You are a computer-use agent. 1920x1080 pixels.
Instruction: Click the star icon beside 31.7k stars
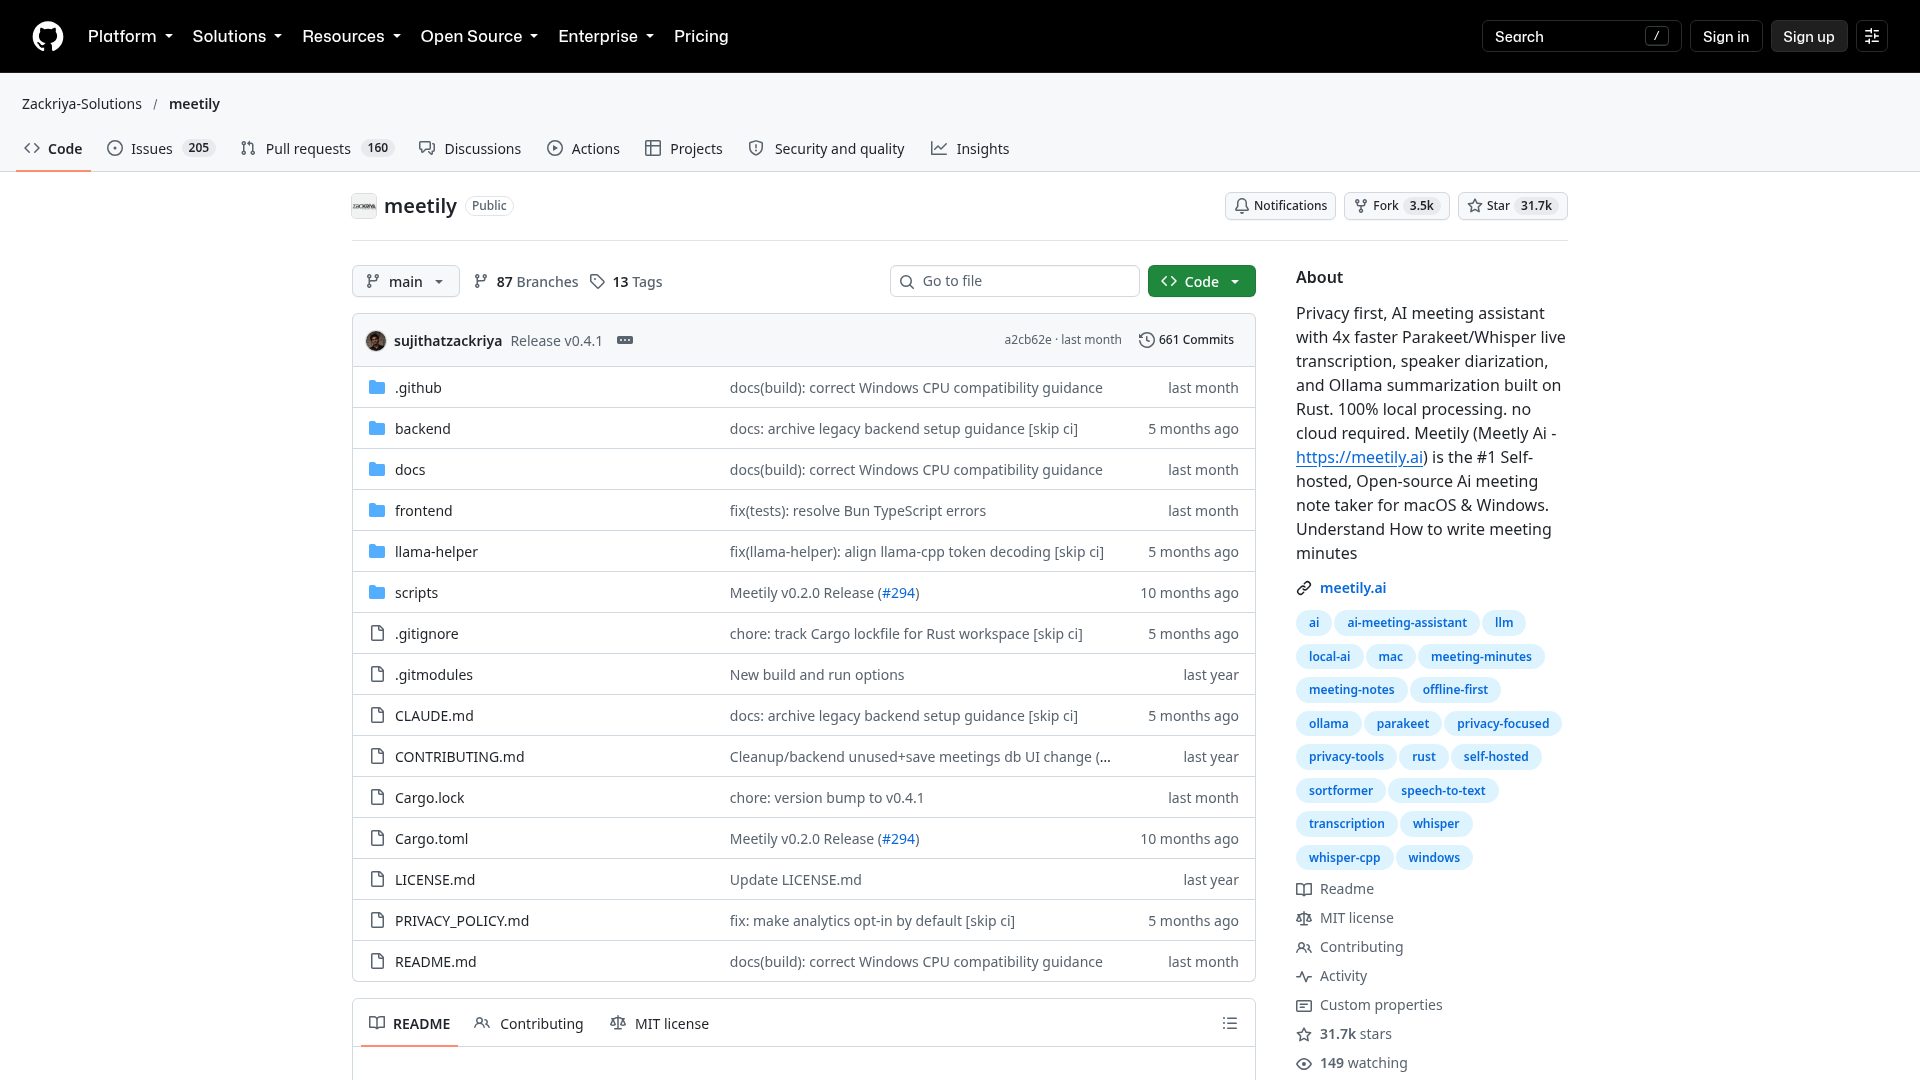[1304, 1034]
